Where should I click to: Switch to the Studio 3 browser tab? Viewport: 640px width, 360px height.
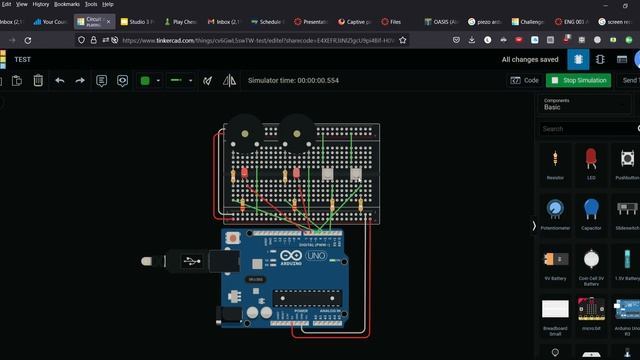137,22
